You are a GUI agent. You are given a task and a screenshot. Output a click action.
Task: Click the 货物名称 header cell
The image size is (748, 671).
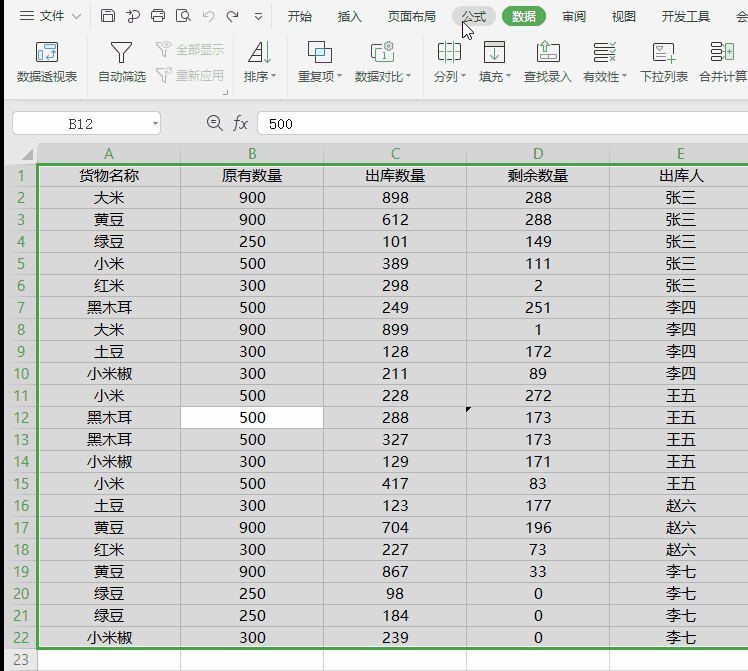109,176
